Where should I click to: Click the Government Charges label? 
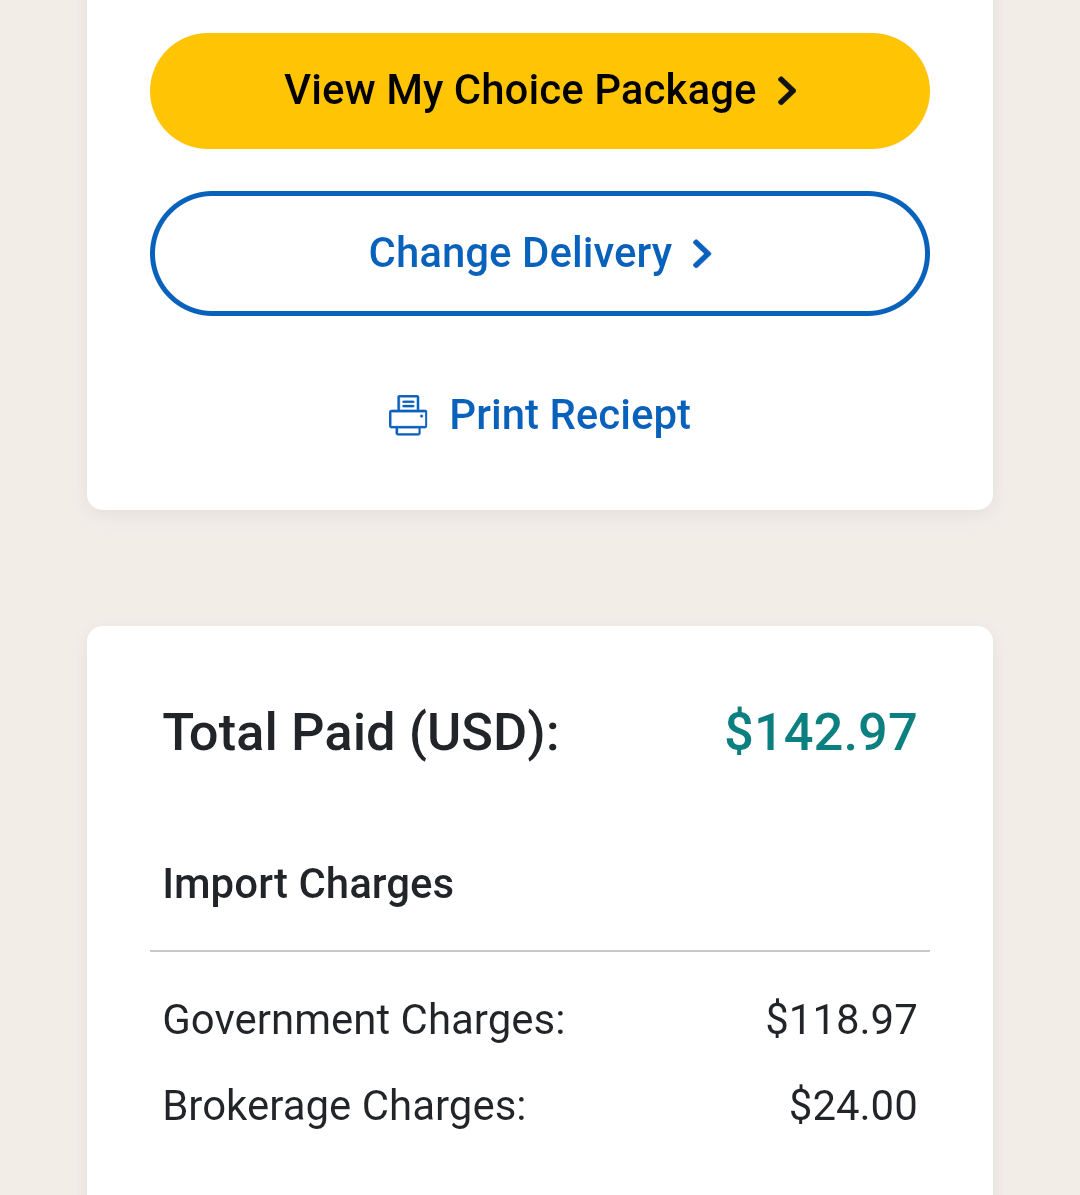pos(364,1020)
